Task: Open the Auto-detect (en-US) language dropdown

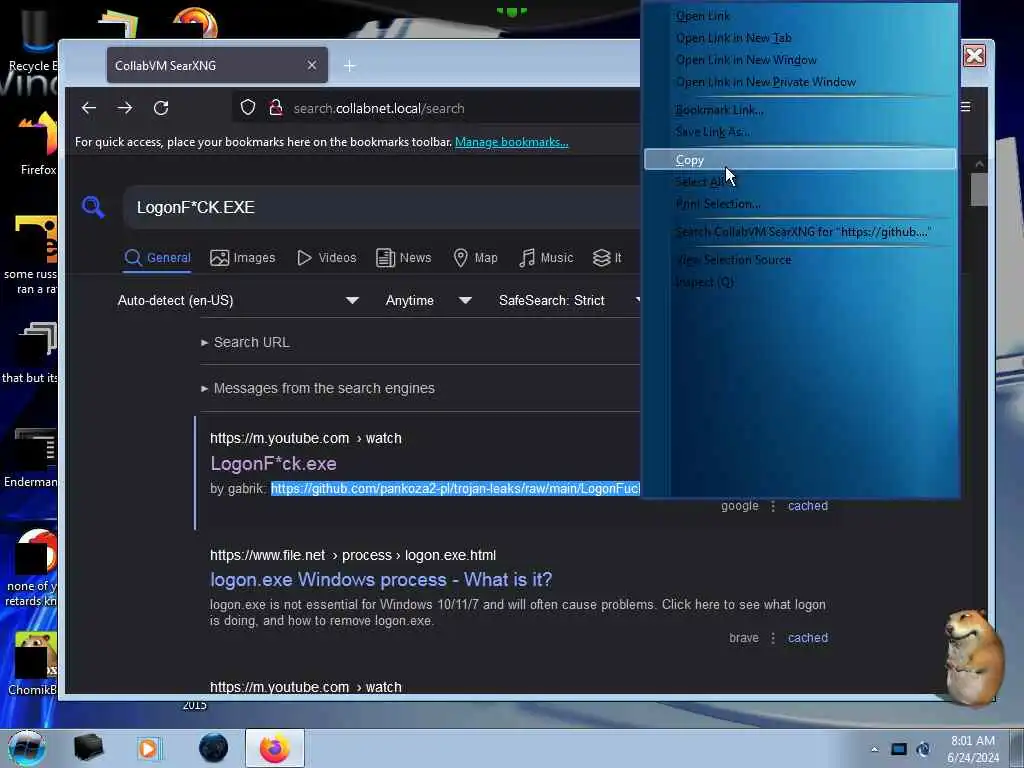Action: click(238, 300)
